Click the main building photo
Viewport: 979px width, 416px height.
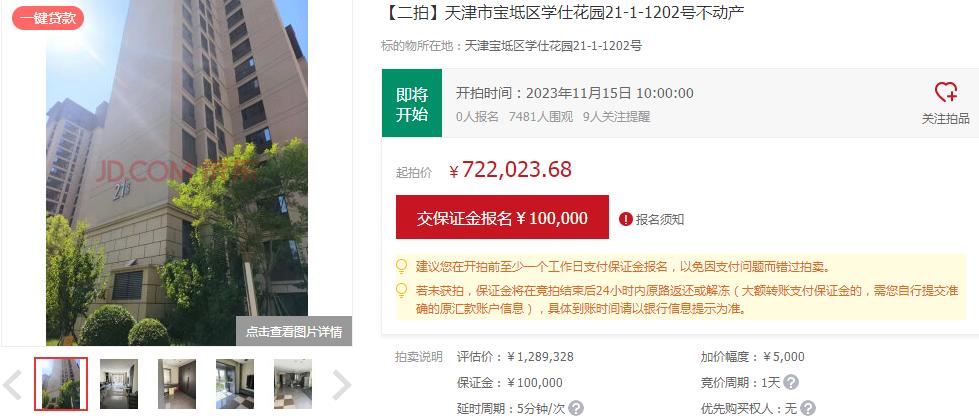(x=177, y=172)
